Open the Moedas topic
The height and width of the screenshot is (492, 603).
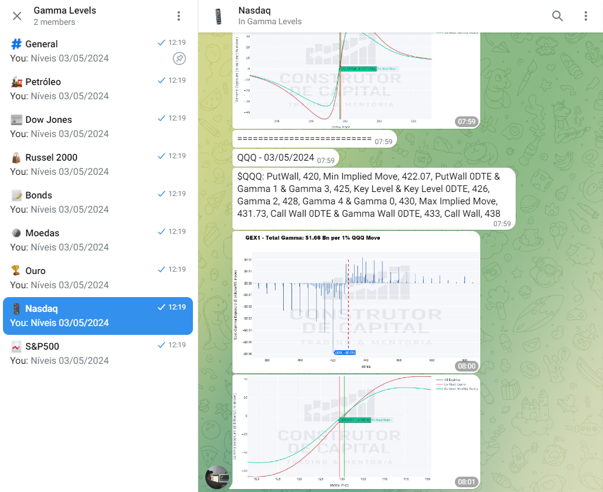click(98, 240)
